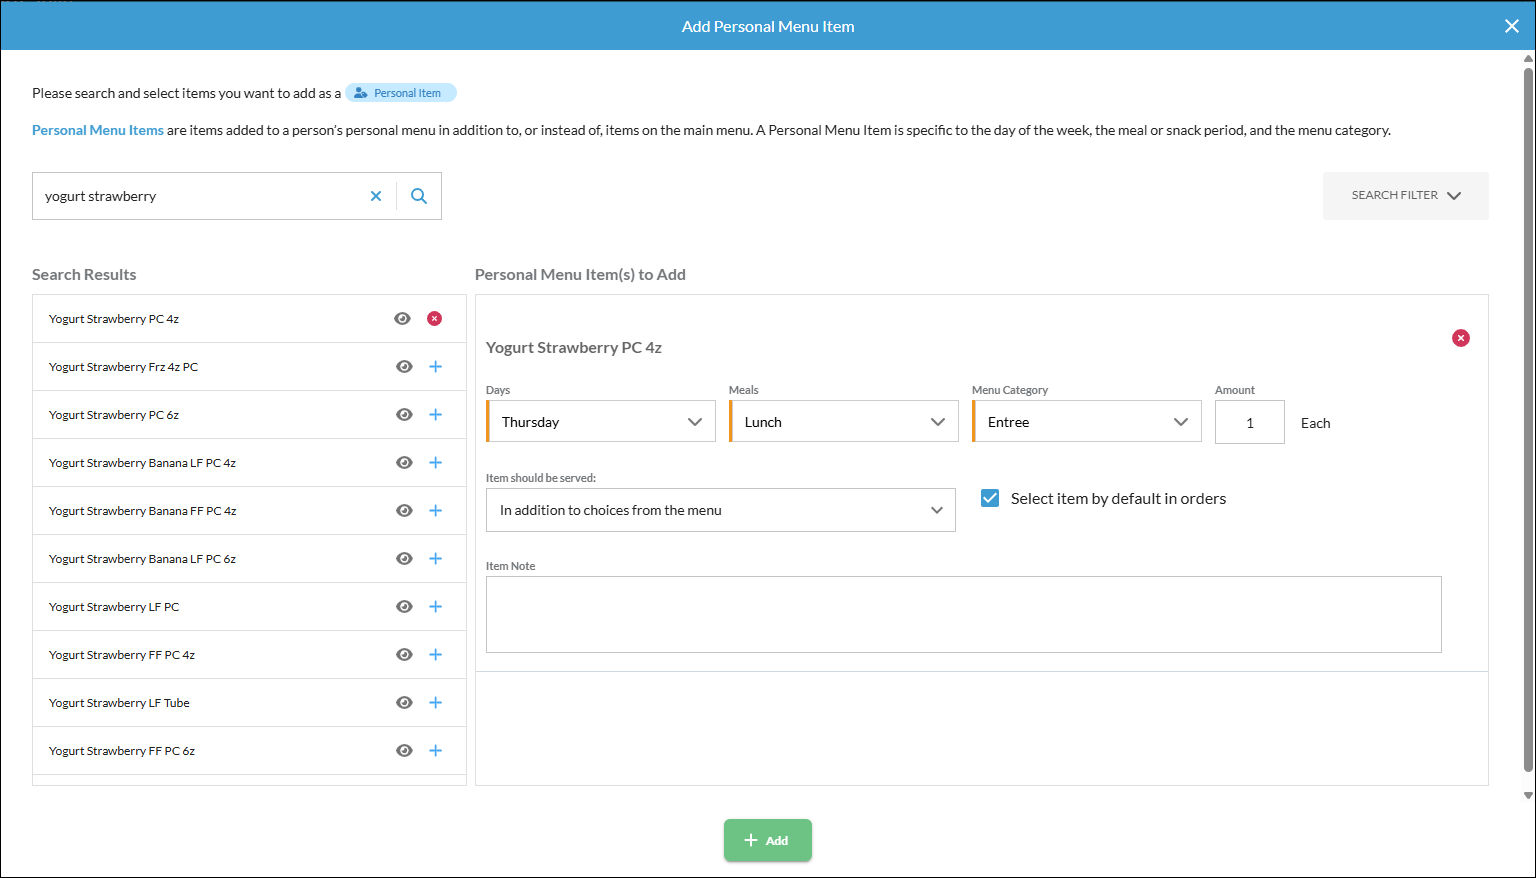Add Yogurt Strawberry Frz 4z PC to personal items
Screen dimensions: 1536x878
435,366
